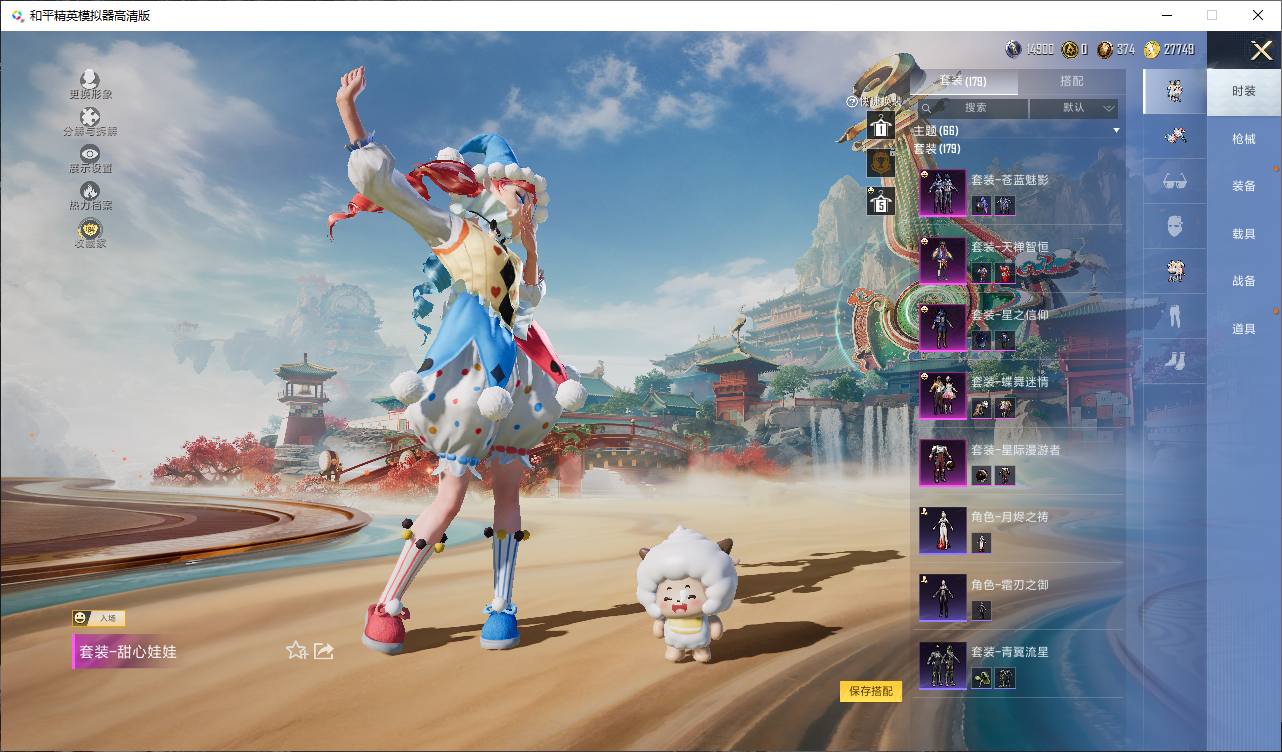Screen dimensions: 1282x752
Task: Open the 默认 sort dropdown
Action: coord(1074,108)
